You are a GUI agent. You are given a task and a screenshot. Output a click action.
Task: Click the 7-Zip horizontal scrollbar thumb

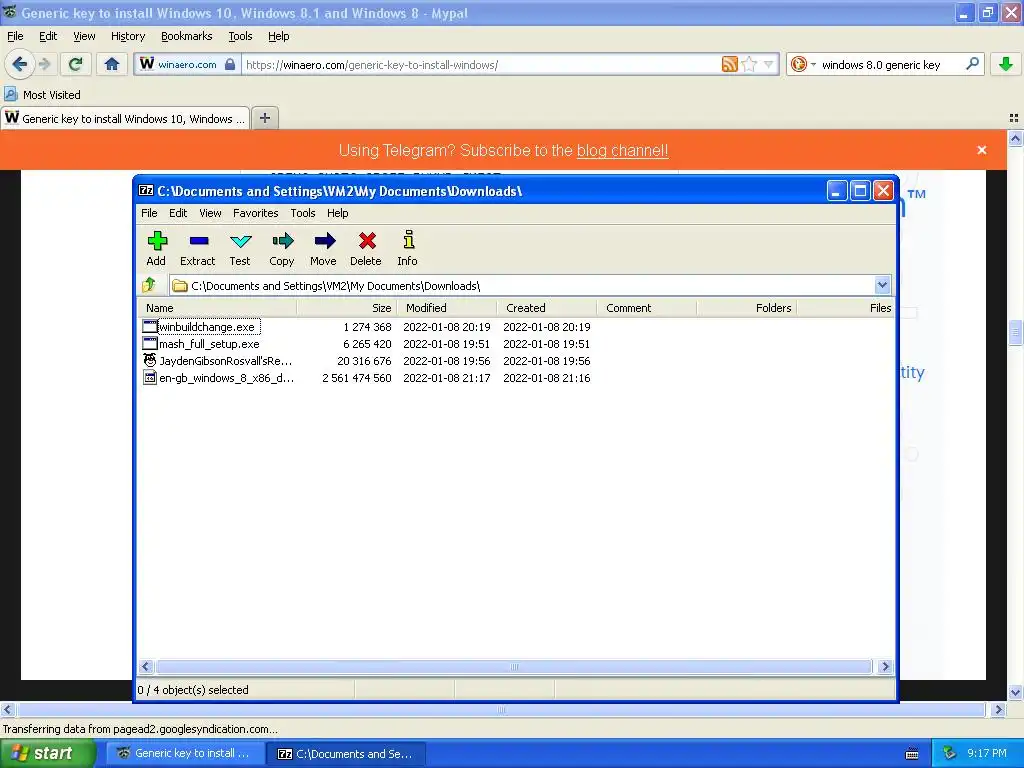point(514,667)
